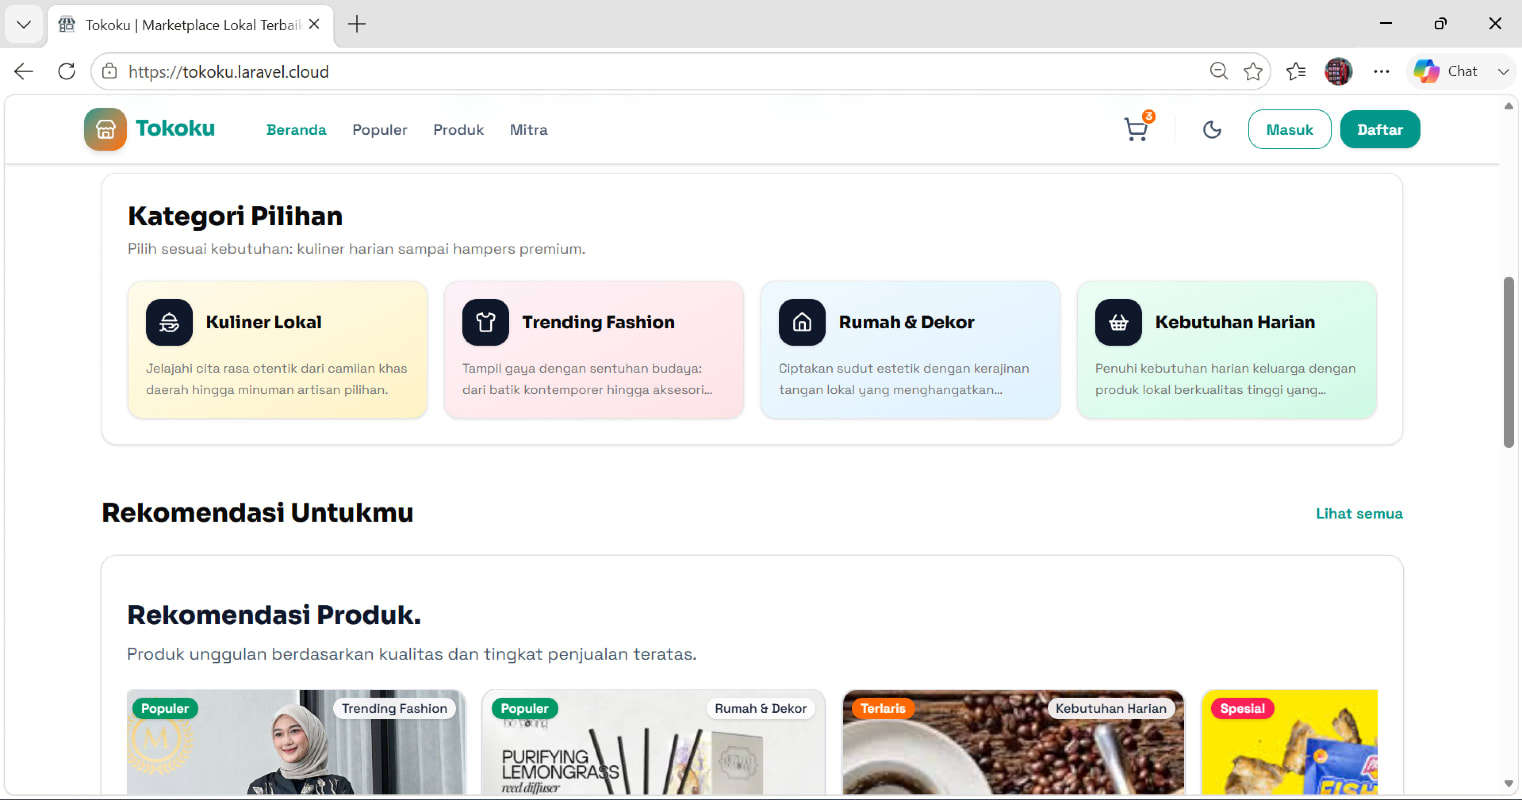
Task: Click the zoom magnifier icon in the address bar
Action: [x=1218, y=71]
